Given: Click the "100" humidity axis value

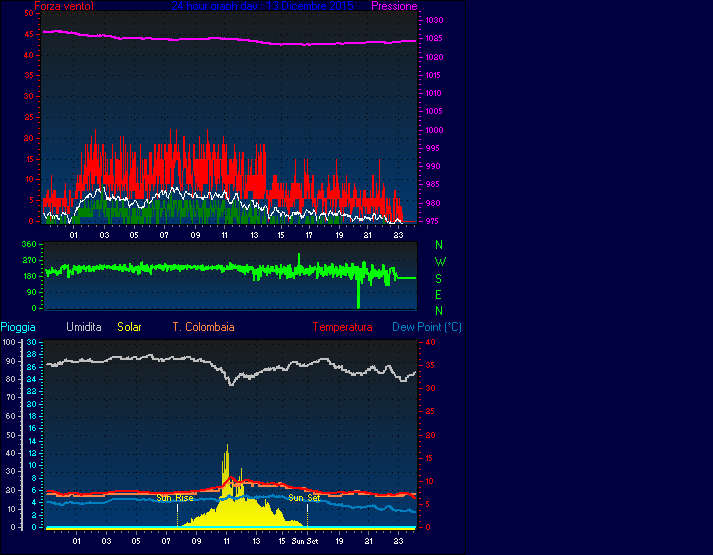Looking at the screenshot, I should 9,342.
